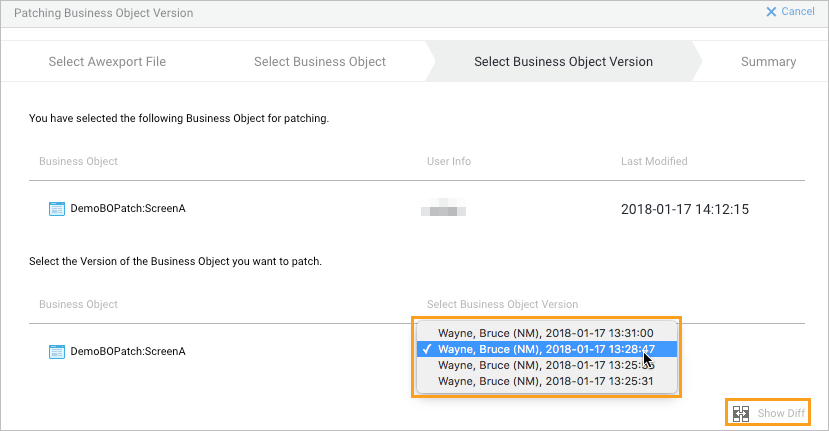Click the blurred User Info value
The width and height of the screenshot is (829, 431).
(443, 207)
